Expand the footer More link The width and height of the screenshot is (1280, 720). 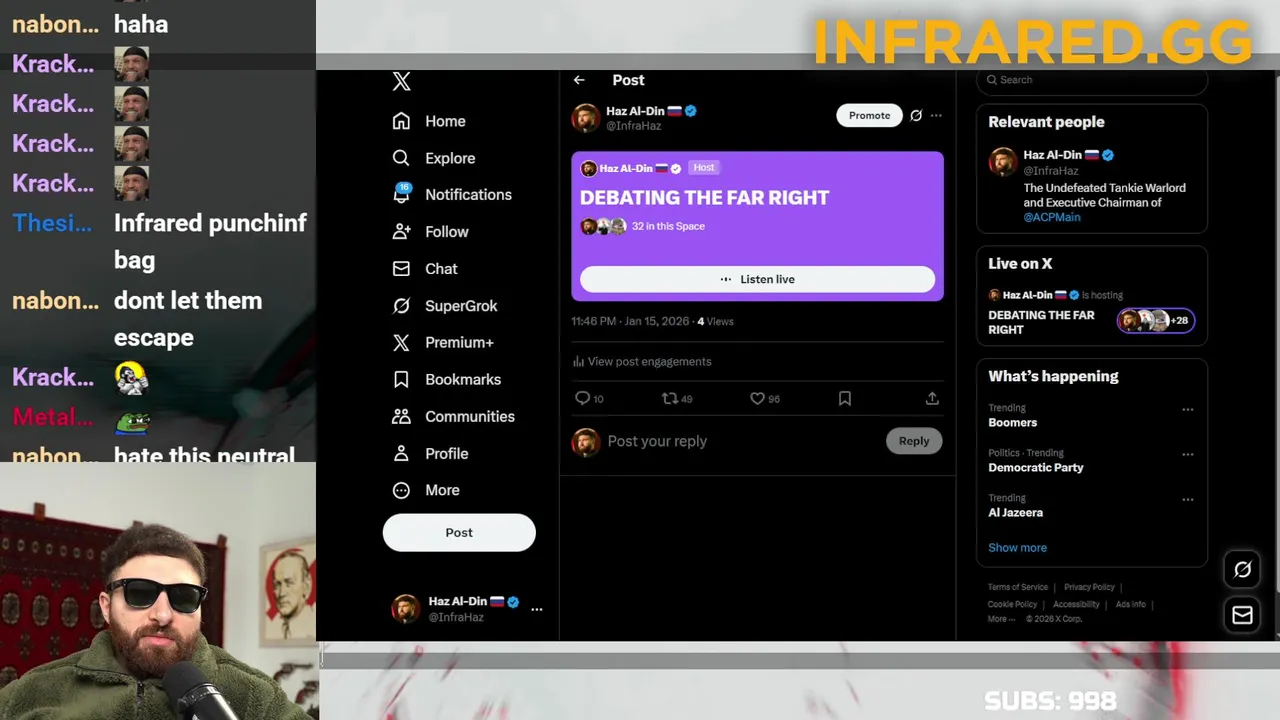1001,620
